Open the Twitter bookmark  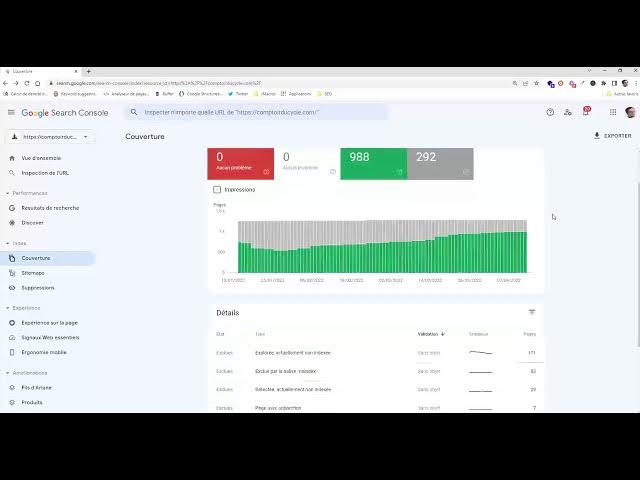coord(238,94)
